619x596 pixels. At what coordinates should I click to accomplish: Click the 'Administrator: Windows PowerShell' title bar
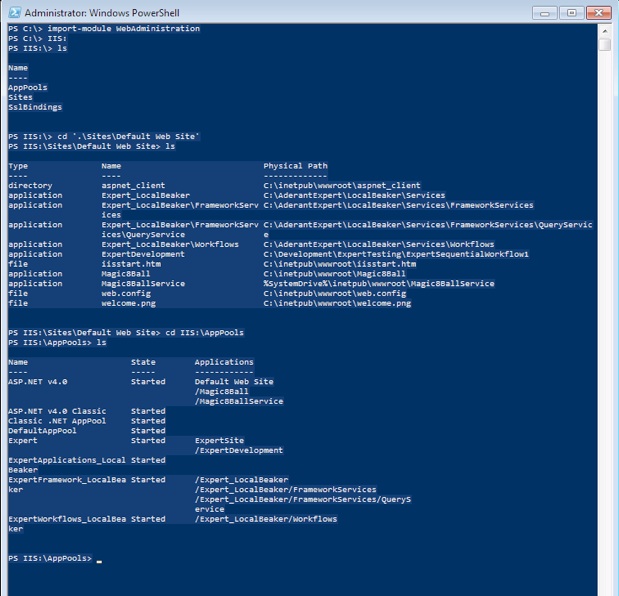click(x=300, y=11)
